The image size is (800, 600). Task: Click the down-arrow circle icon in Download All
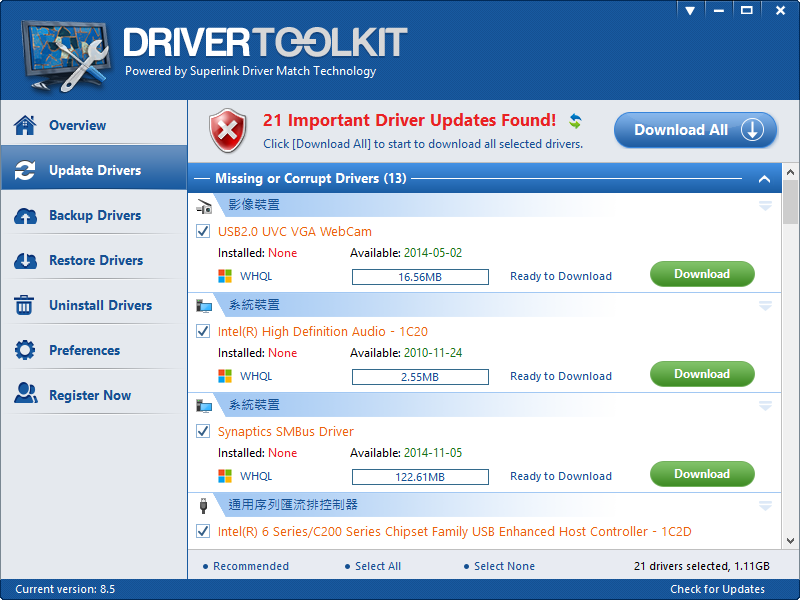tap(753, 130)
